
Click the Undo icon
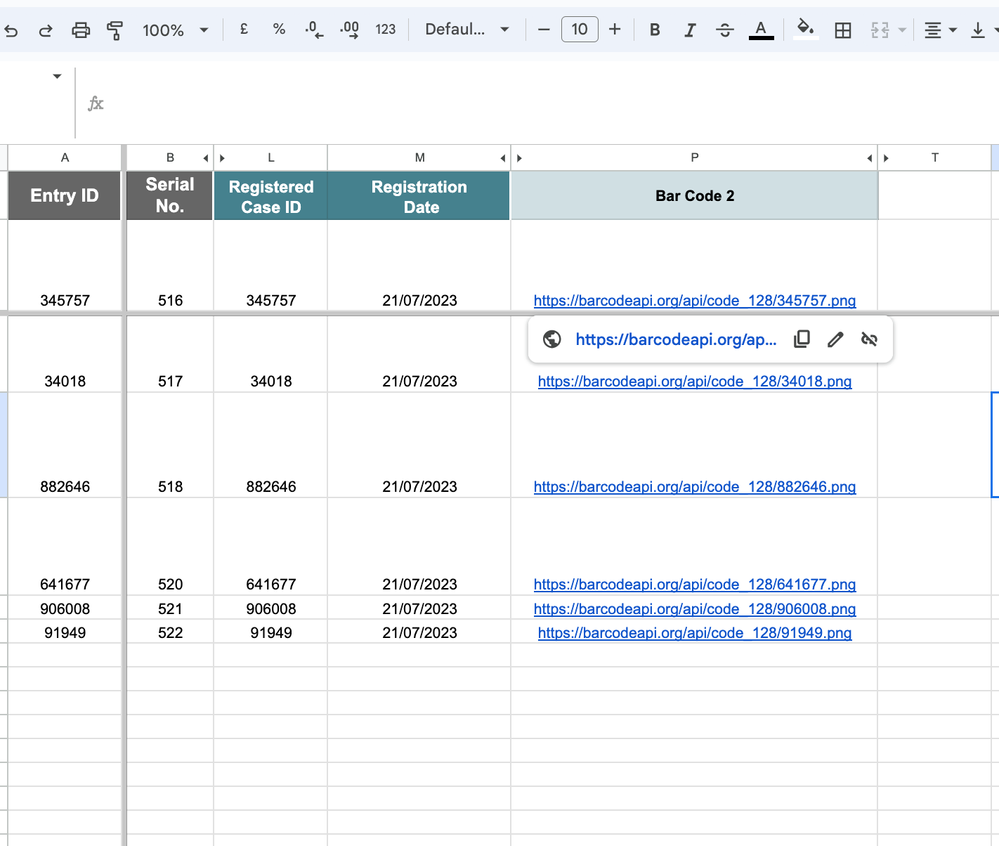click(x=11, y=30)
